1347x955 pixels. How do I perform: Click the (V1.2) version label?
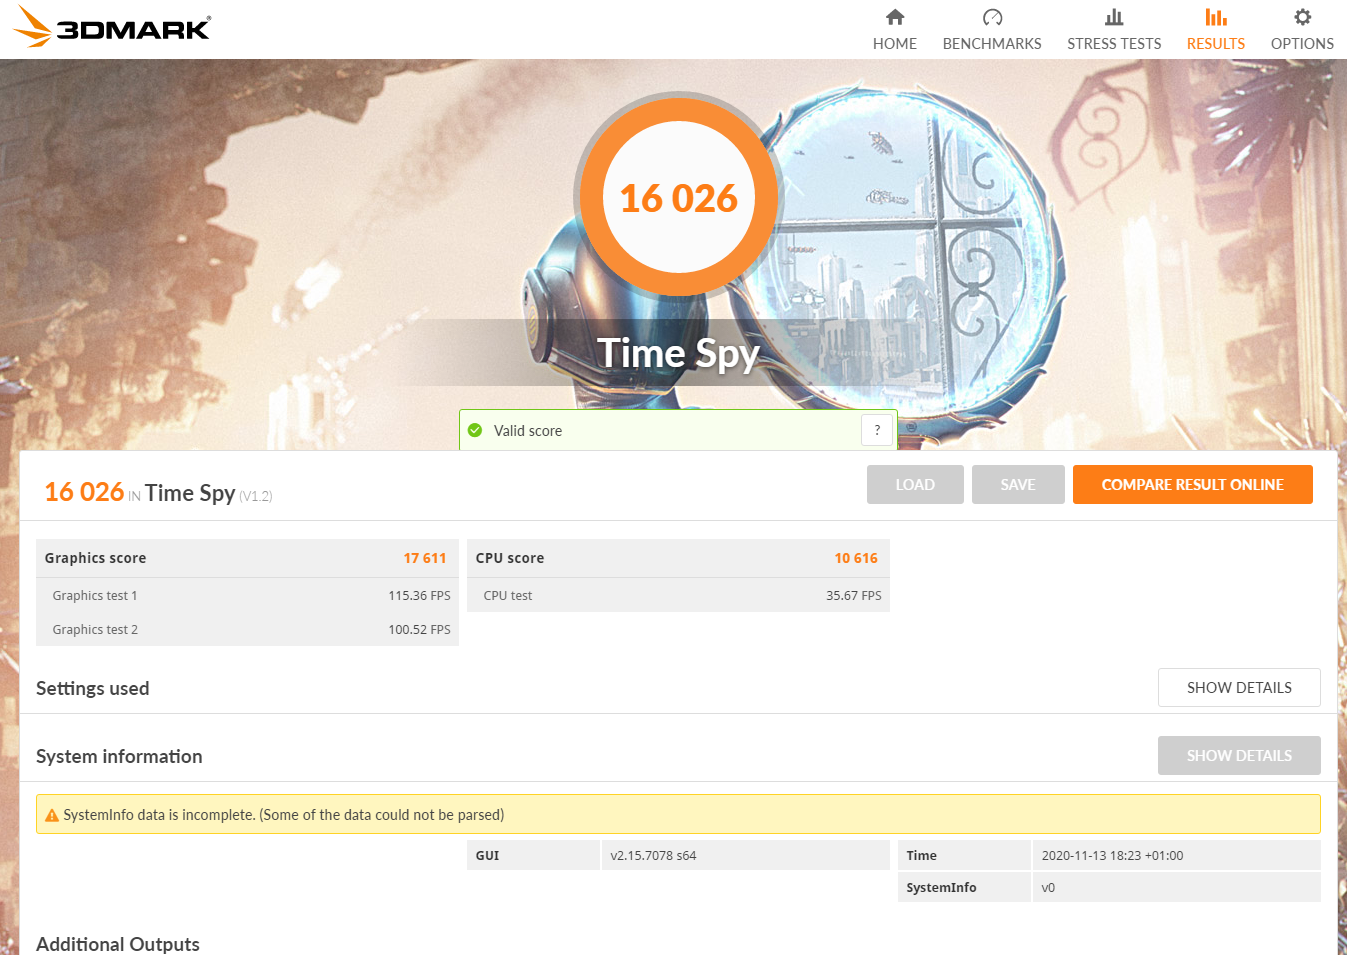256,496
